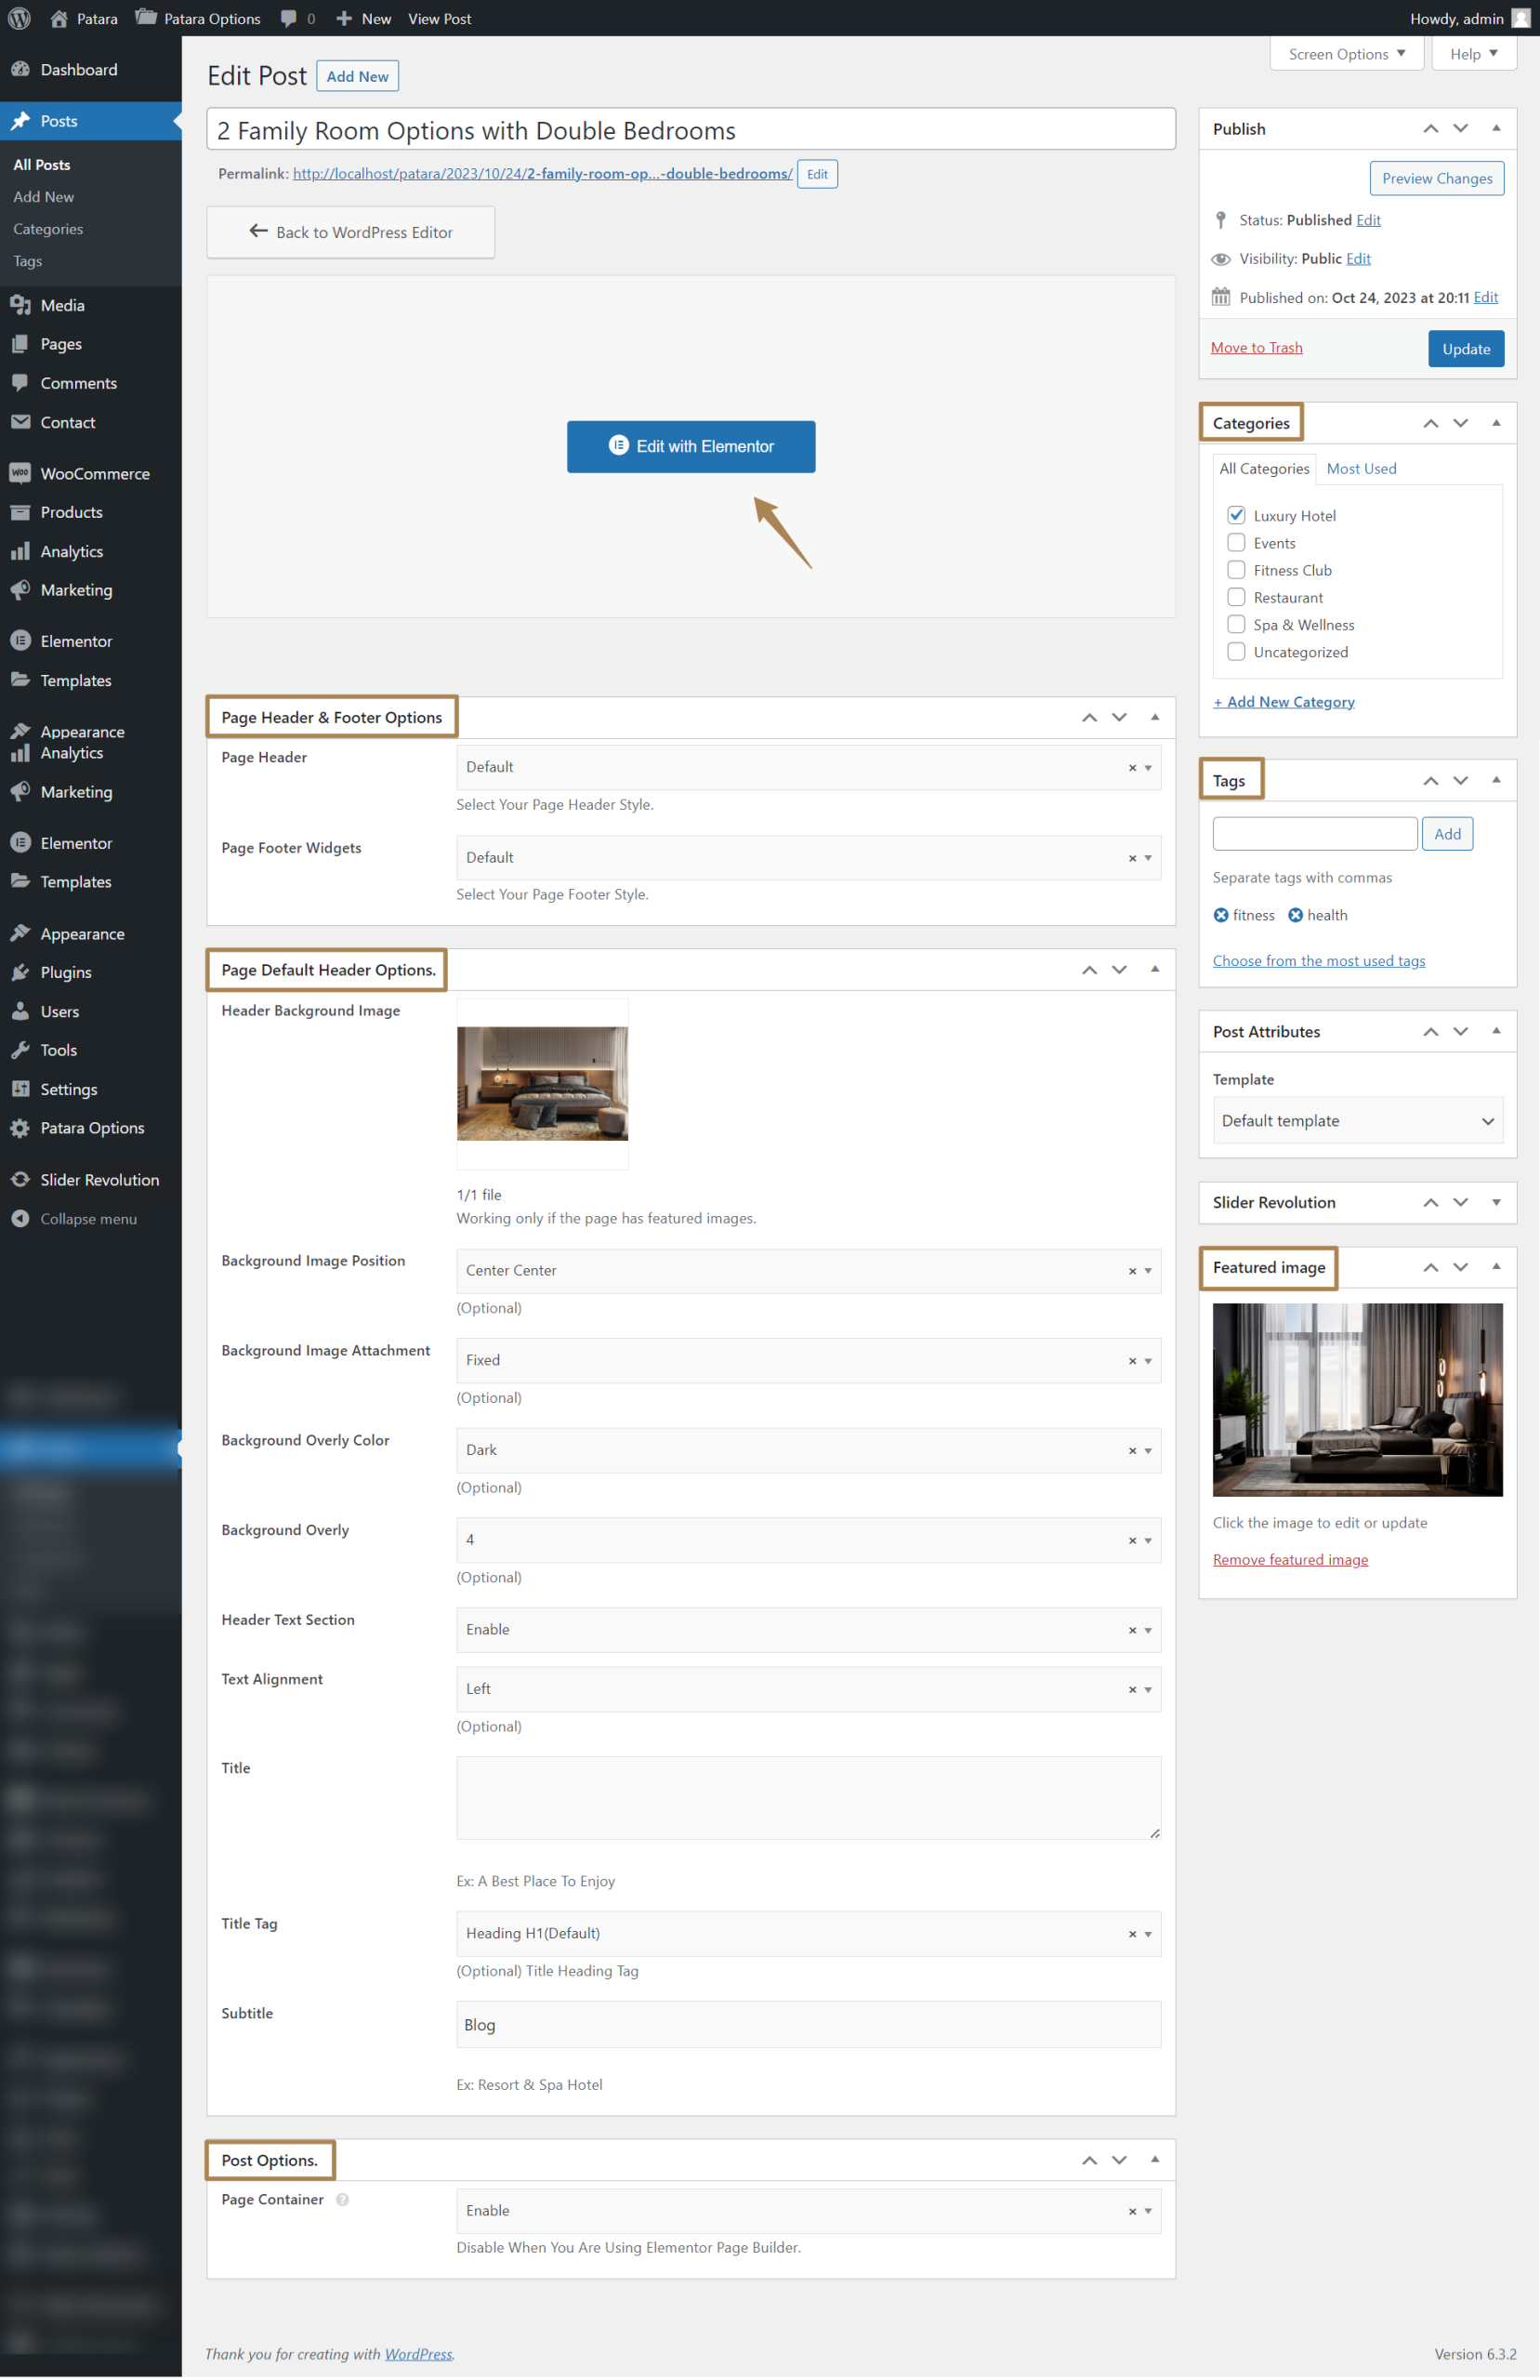Image resolution: width=1540 pixels, height=2380 pixels.
Task: Check the Spa & Wellness category
Action: (x=1236, y=624)
